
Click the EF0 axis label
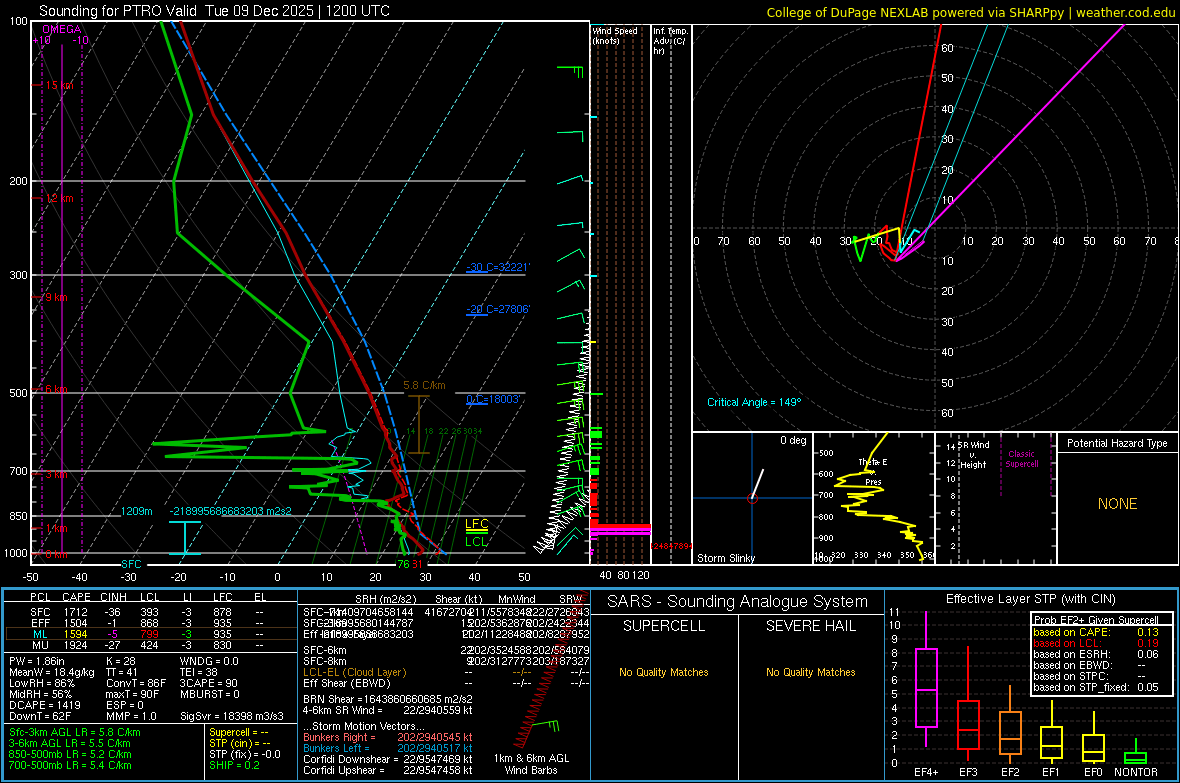[1093, 772]
